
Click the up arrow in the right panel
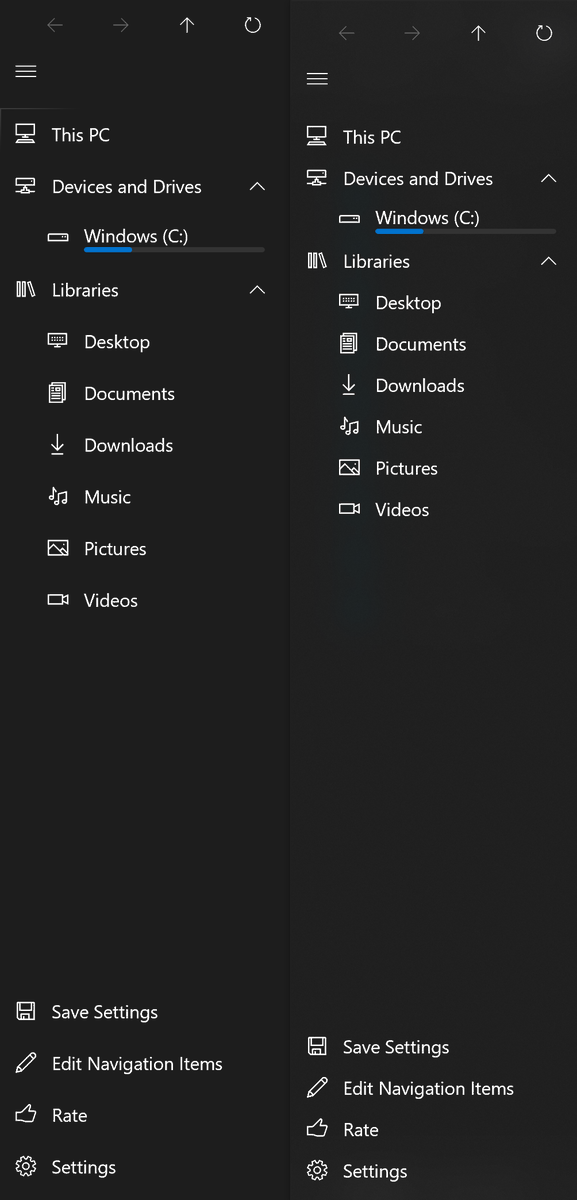pyautogui.click(x=478, y=33)
